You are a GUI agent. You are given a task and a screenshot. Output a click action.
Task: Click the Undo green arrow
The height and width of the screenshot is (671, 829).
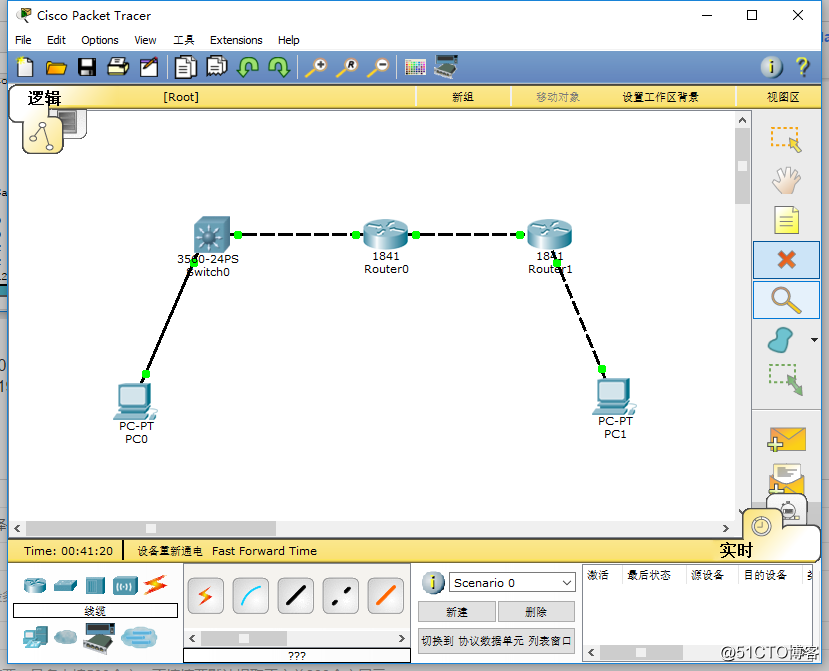(x=247, y=67)
